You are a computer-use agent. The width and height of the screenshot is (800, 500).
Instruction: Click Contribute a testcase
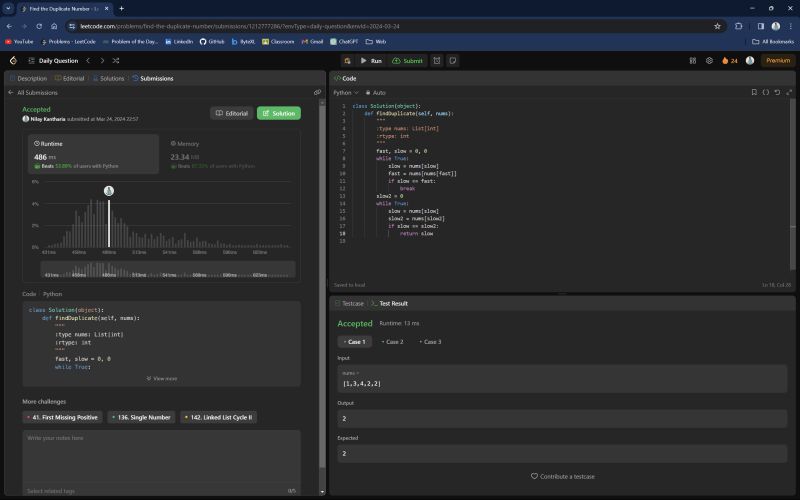click(x=562, y=477)
